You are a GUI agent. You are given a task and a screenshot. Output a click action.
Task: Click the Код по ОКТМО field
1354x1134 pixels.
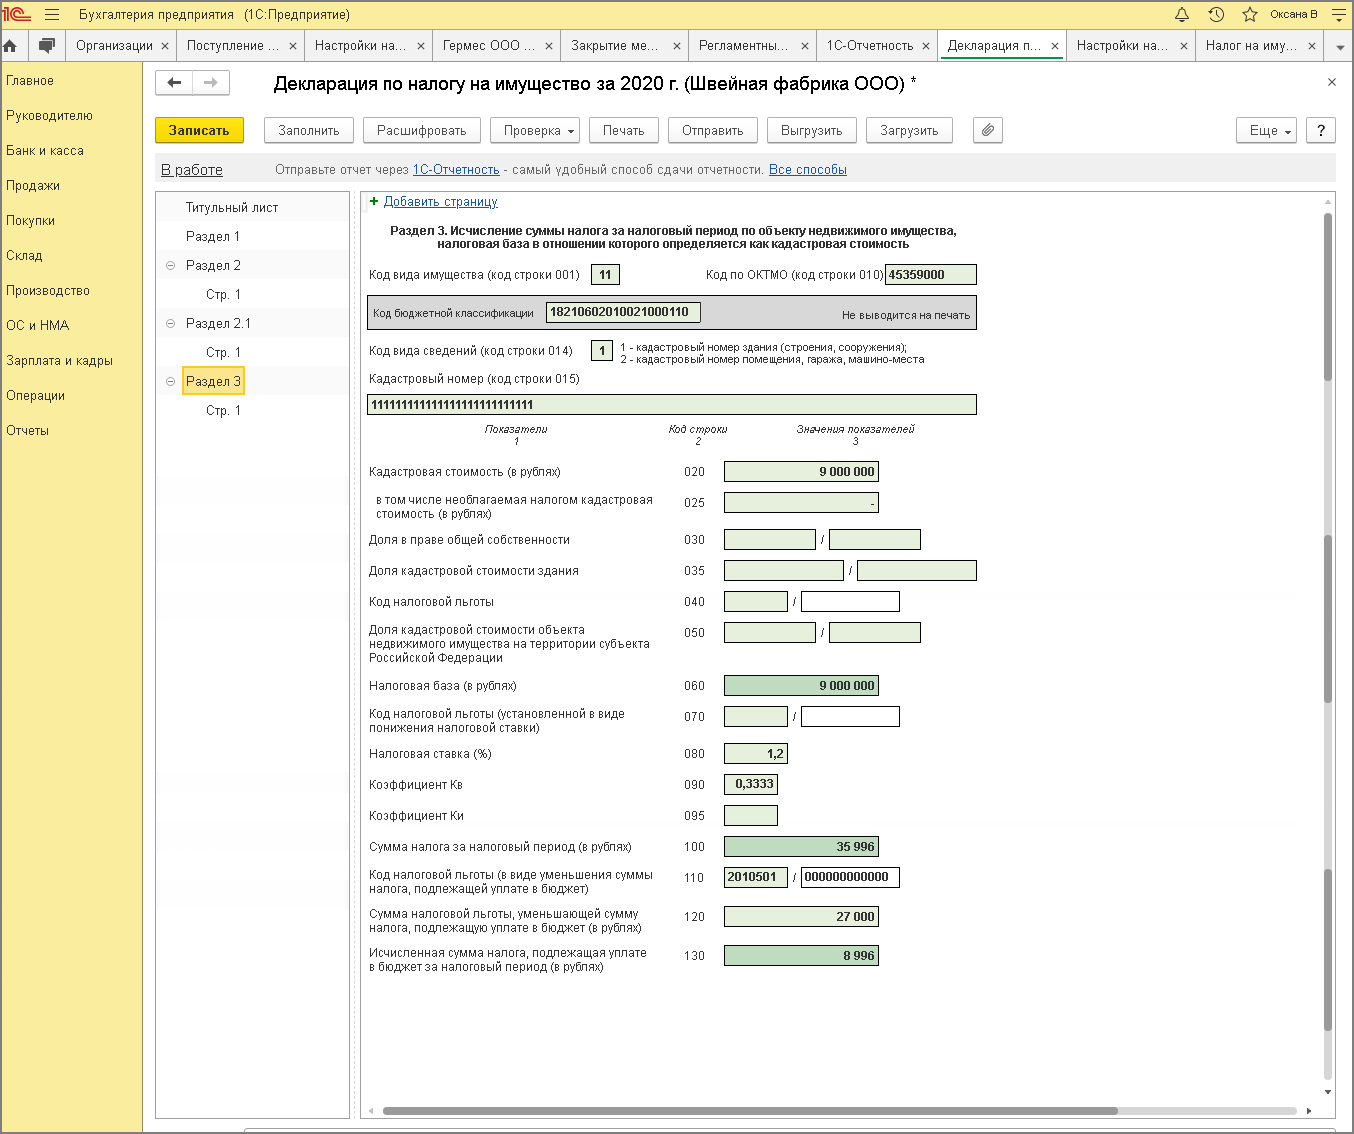pos(931,274)
